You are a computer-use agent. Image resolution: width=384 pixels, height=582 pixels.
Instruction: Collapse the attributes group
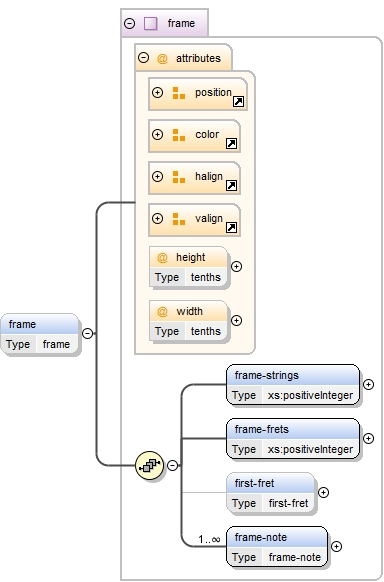click(x=144, y=58)
